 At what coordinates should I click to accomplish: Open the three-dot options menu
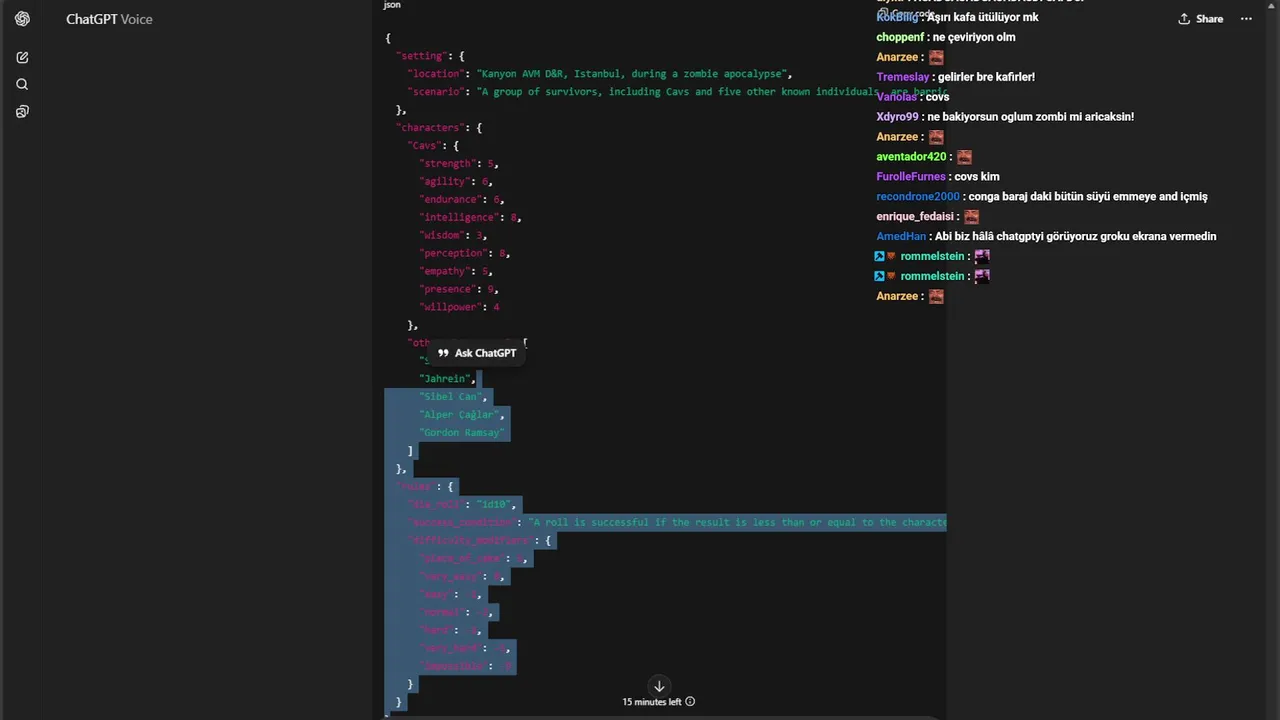pyautogui.click(x=1246, y=19)
